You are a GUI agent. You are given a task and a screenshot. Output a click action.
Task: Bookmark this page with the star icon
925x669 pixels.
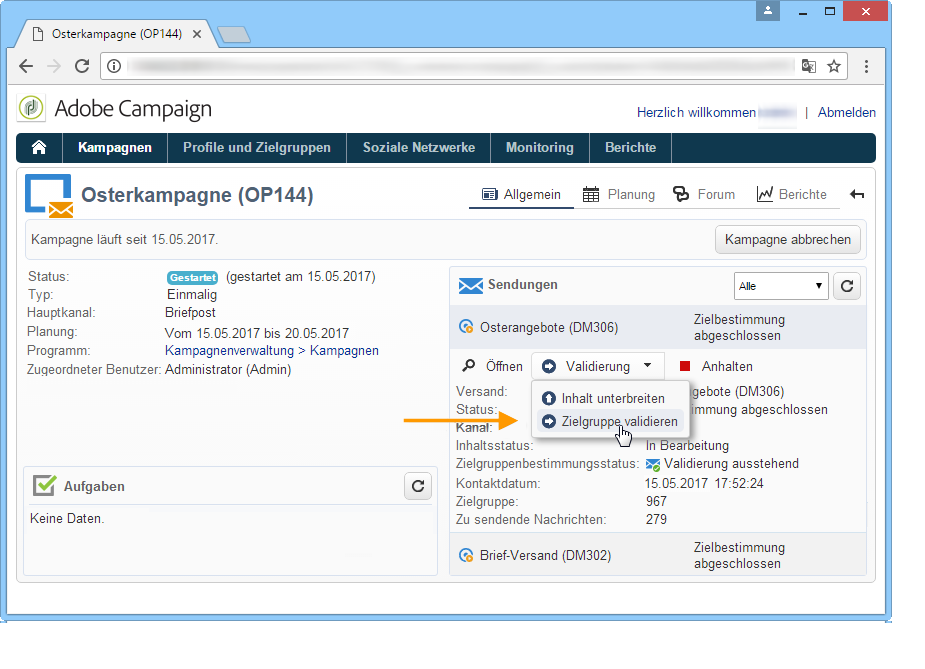(834, 66)
